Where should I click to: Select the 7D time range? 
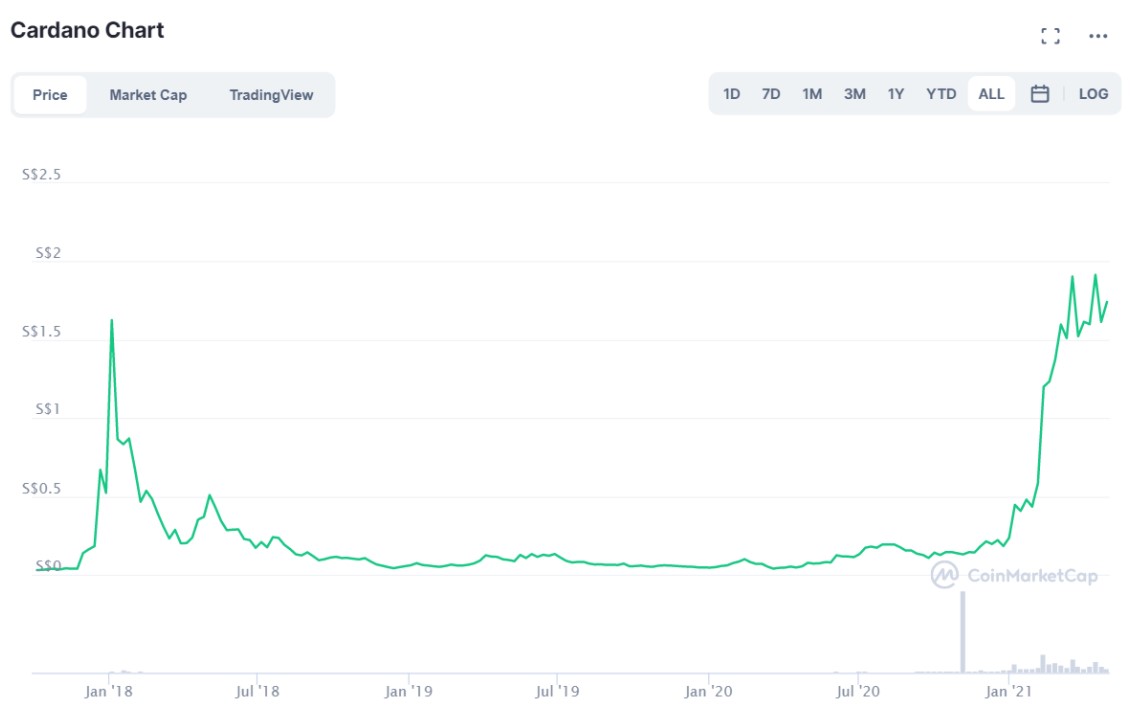coord(771,94)
